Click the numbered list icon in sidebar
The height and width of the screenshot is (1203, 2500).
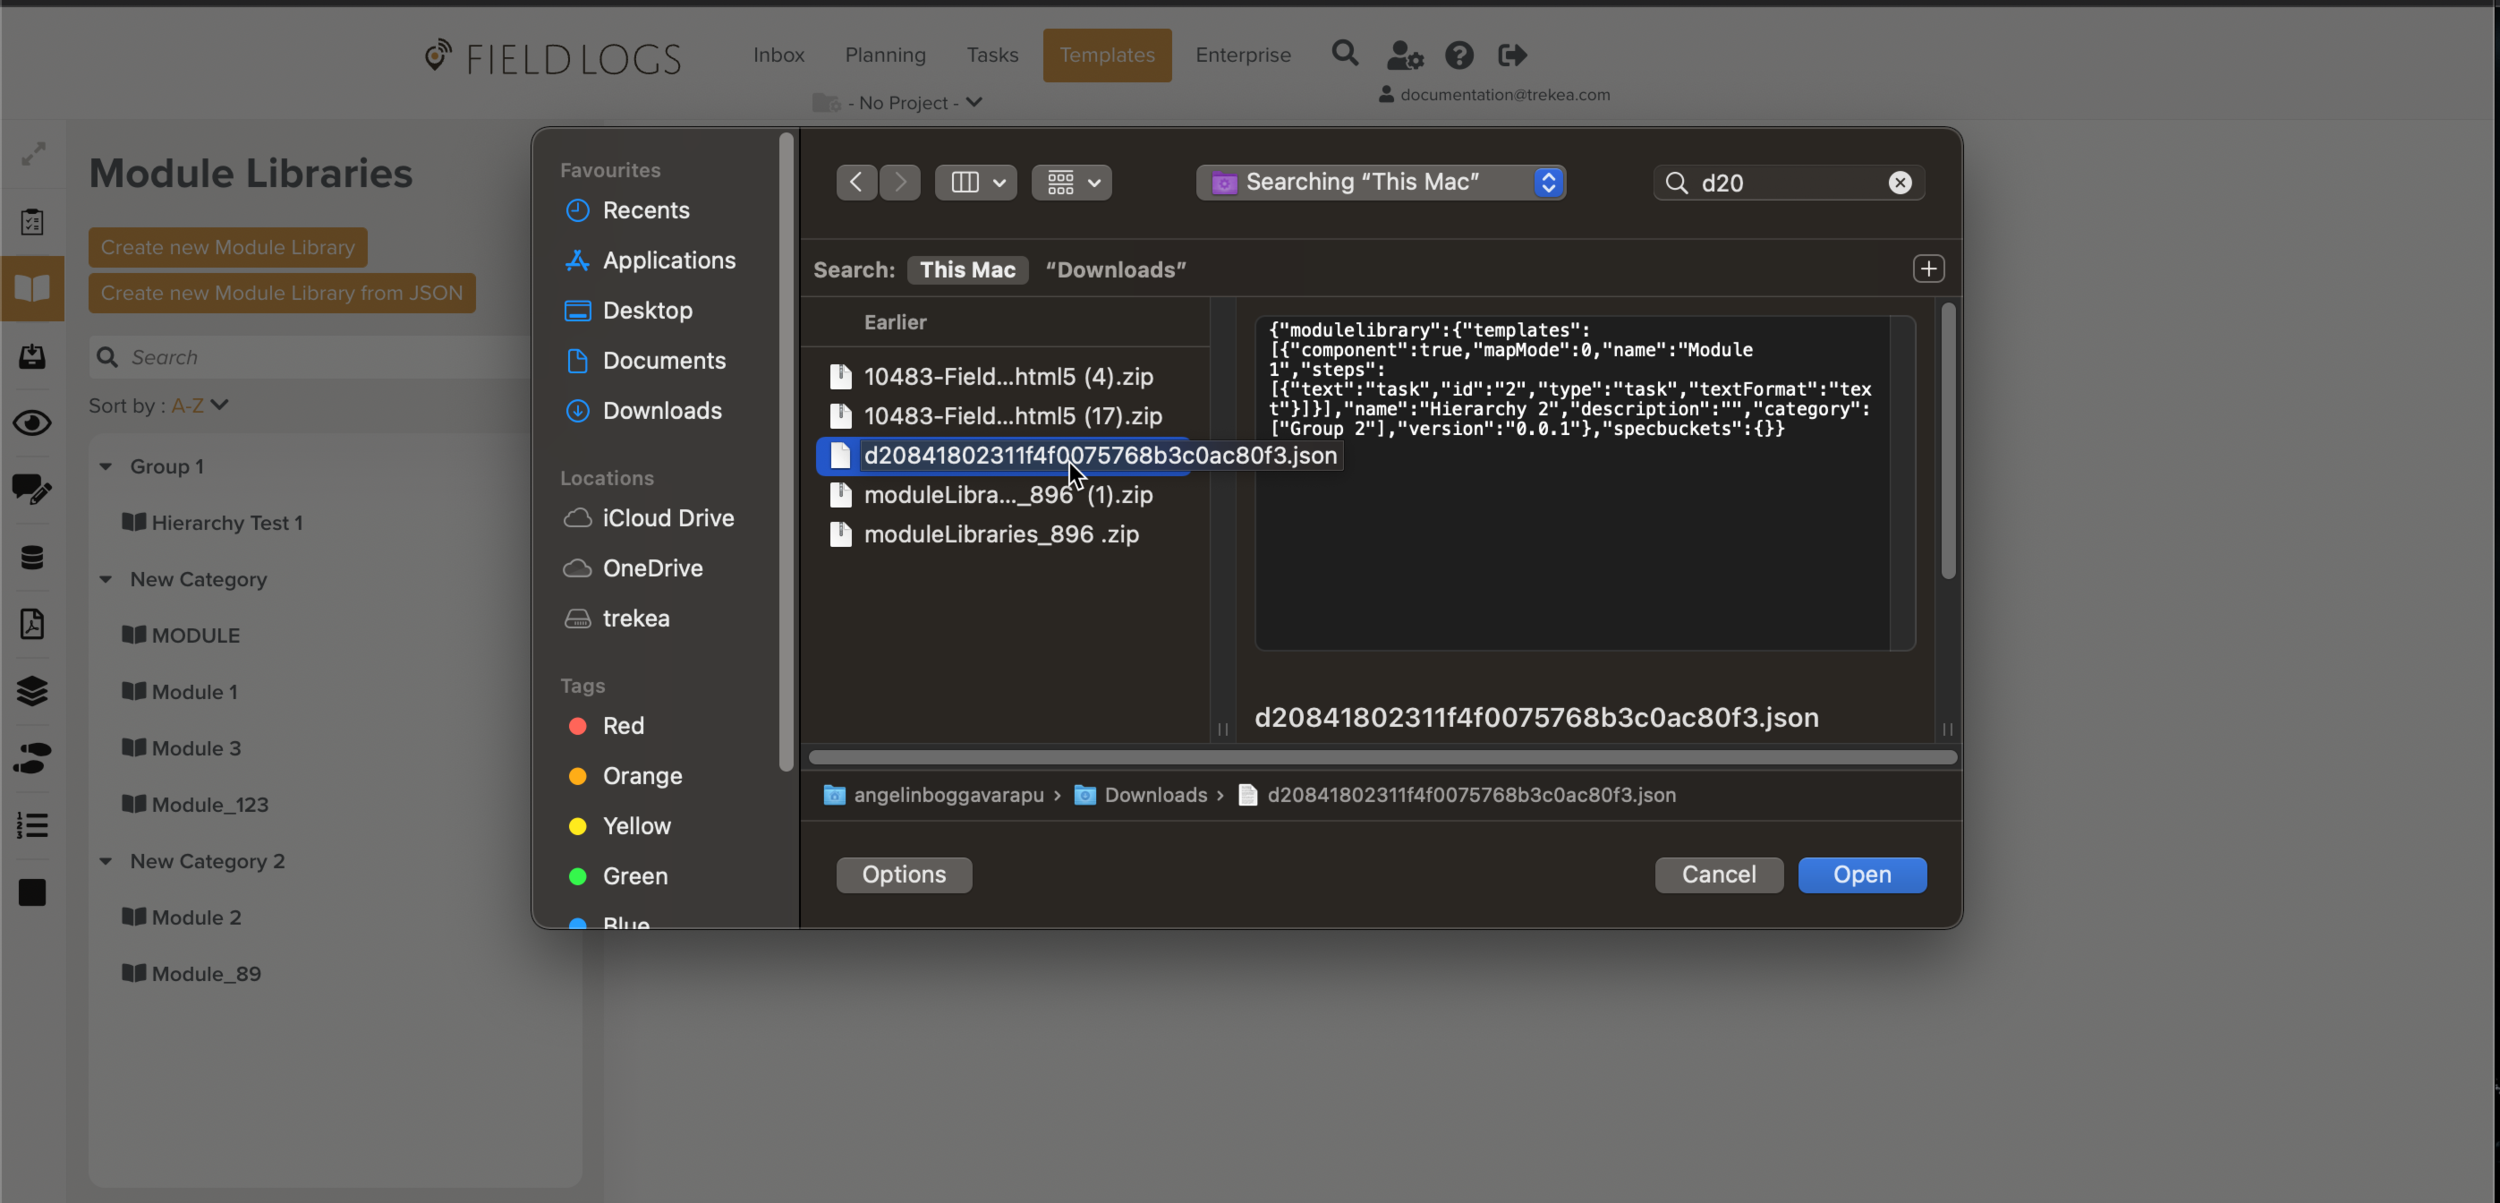coord(33,825)
